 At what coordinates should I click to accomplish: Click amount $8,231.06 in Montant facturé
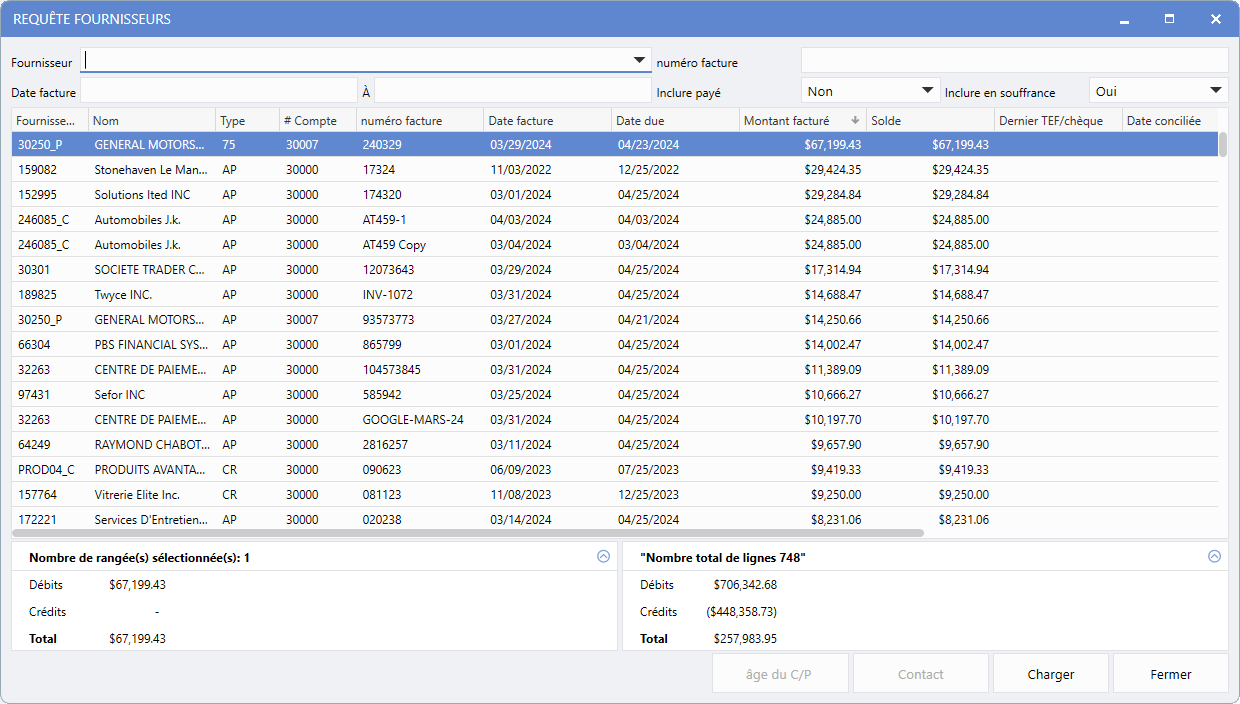click(835, 520)
